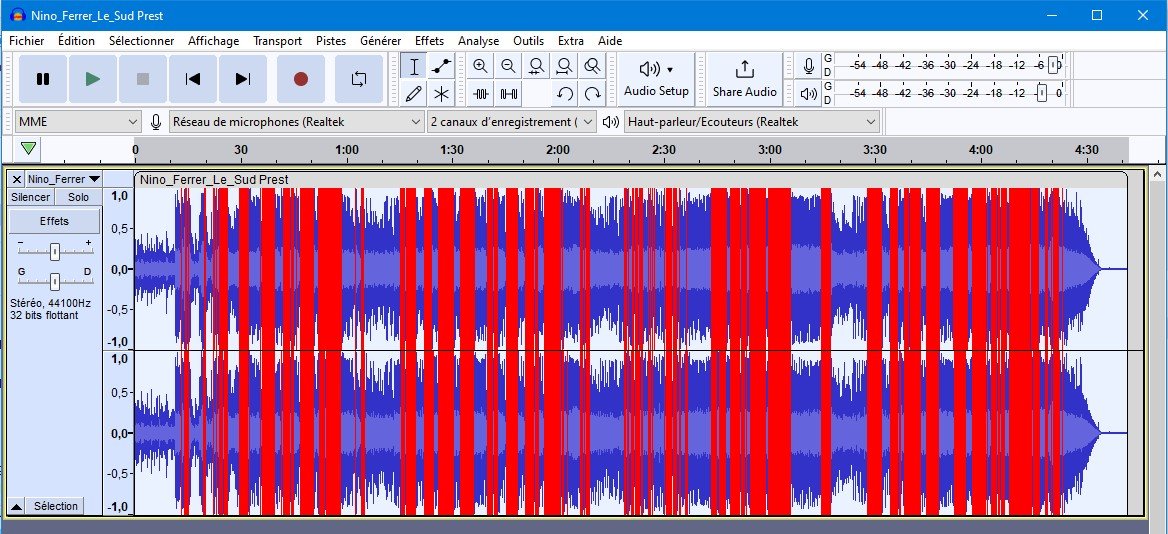
Task: Open the recording channels dropdown
Action: coord(512,121)
